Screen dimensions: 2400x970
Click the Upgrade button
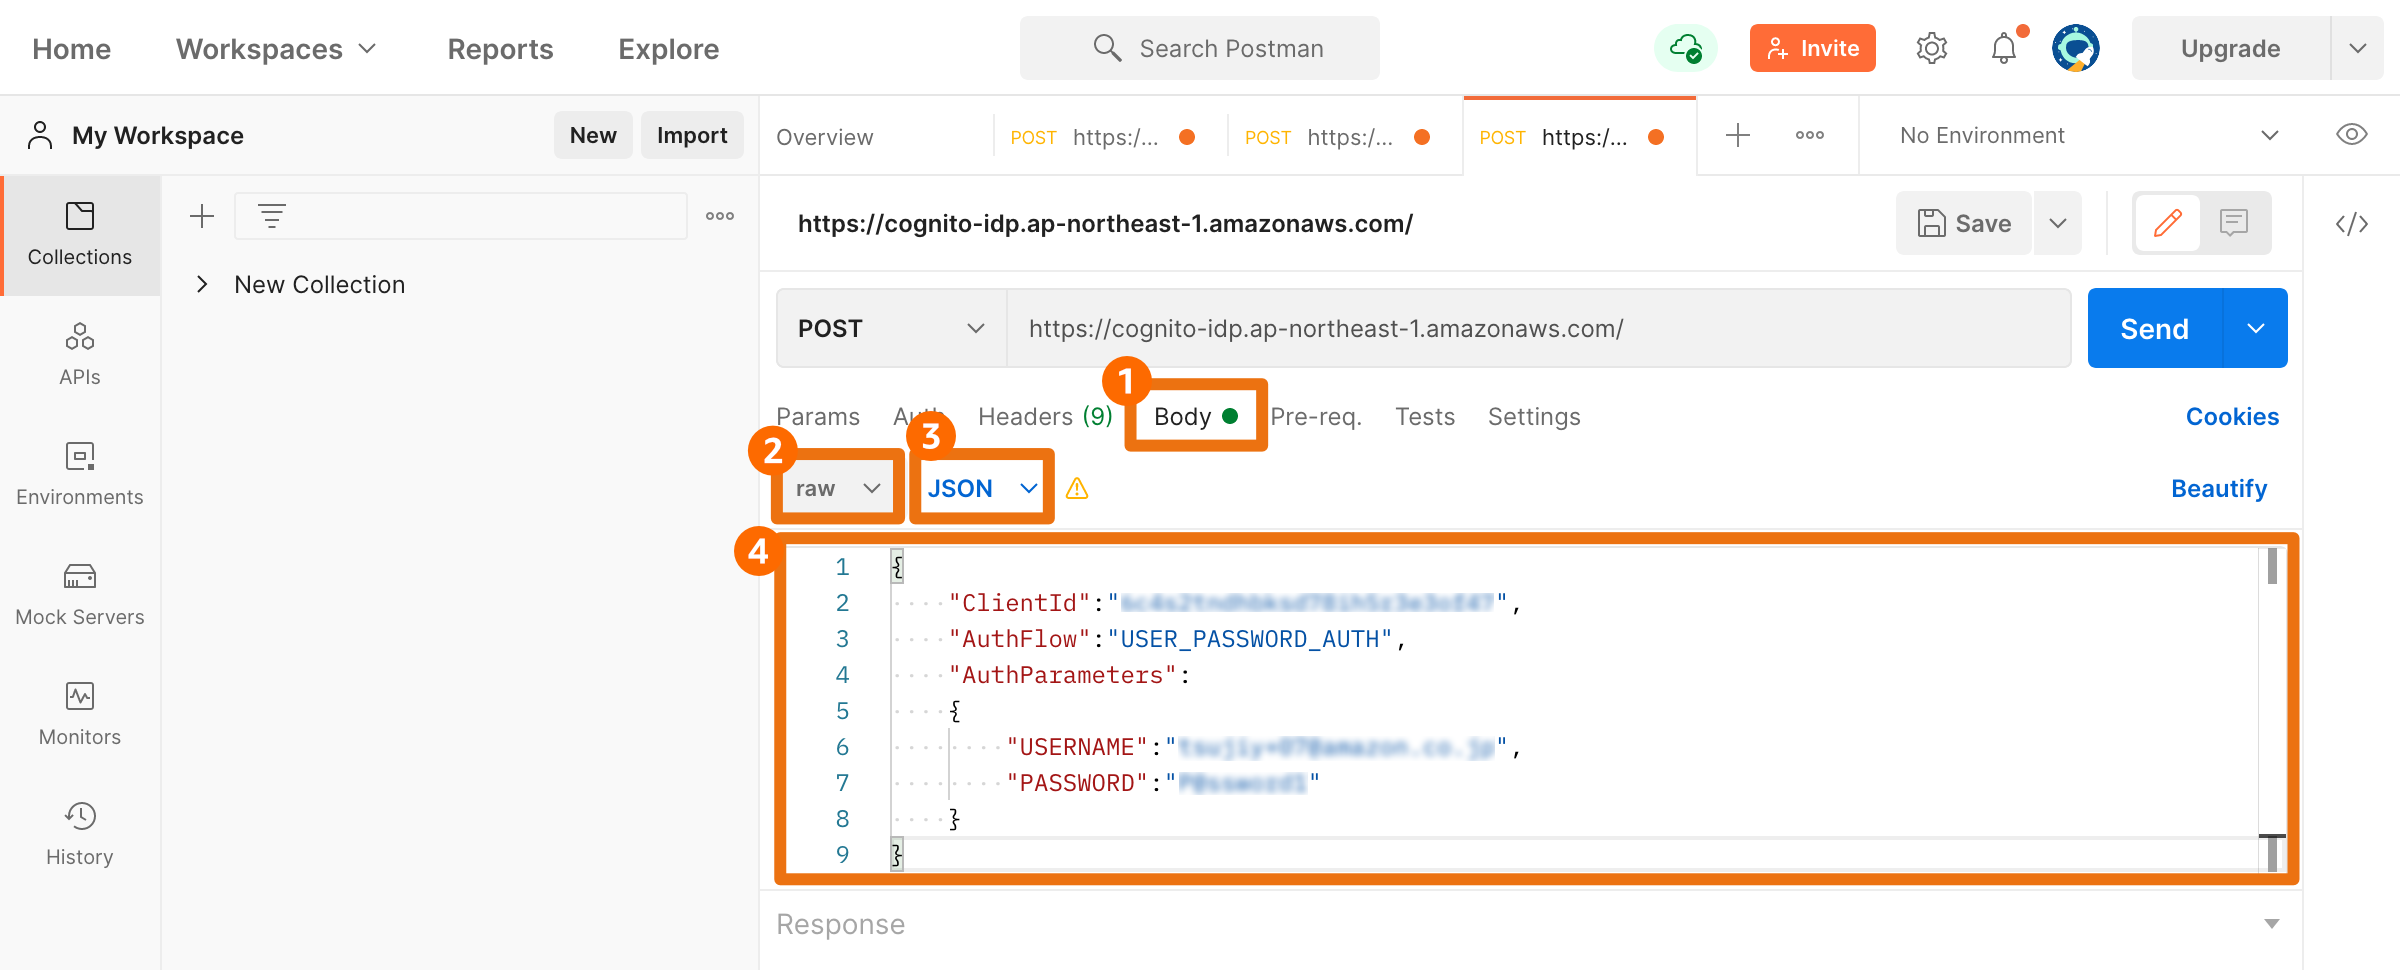tap(2231, 48)
